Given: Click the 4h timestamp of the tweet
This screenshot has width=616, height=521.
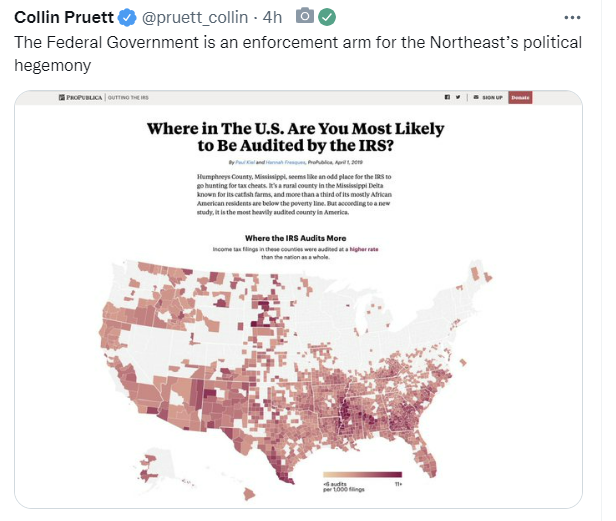Looking at the screenshot, I should coord(272,17).
